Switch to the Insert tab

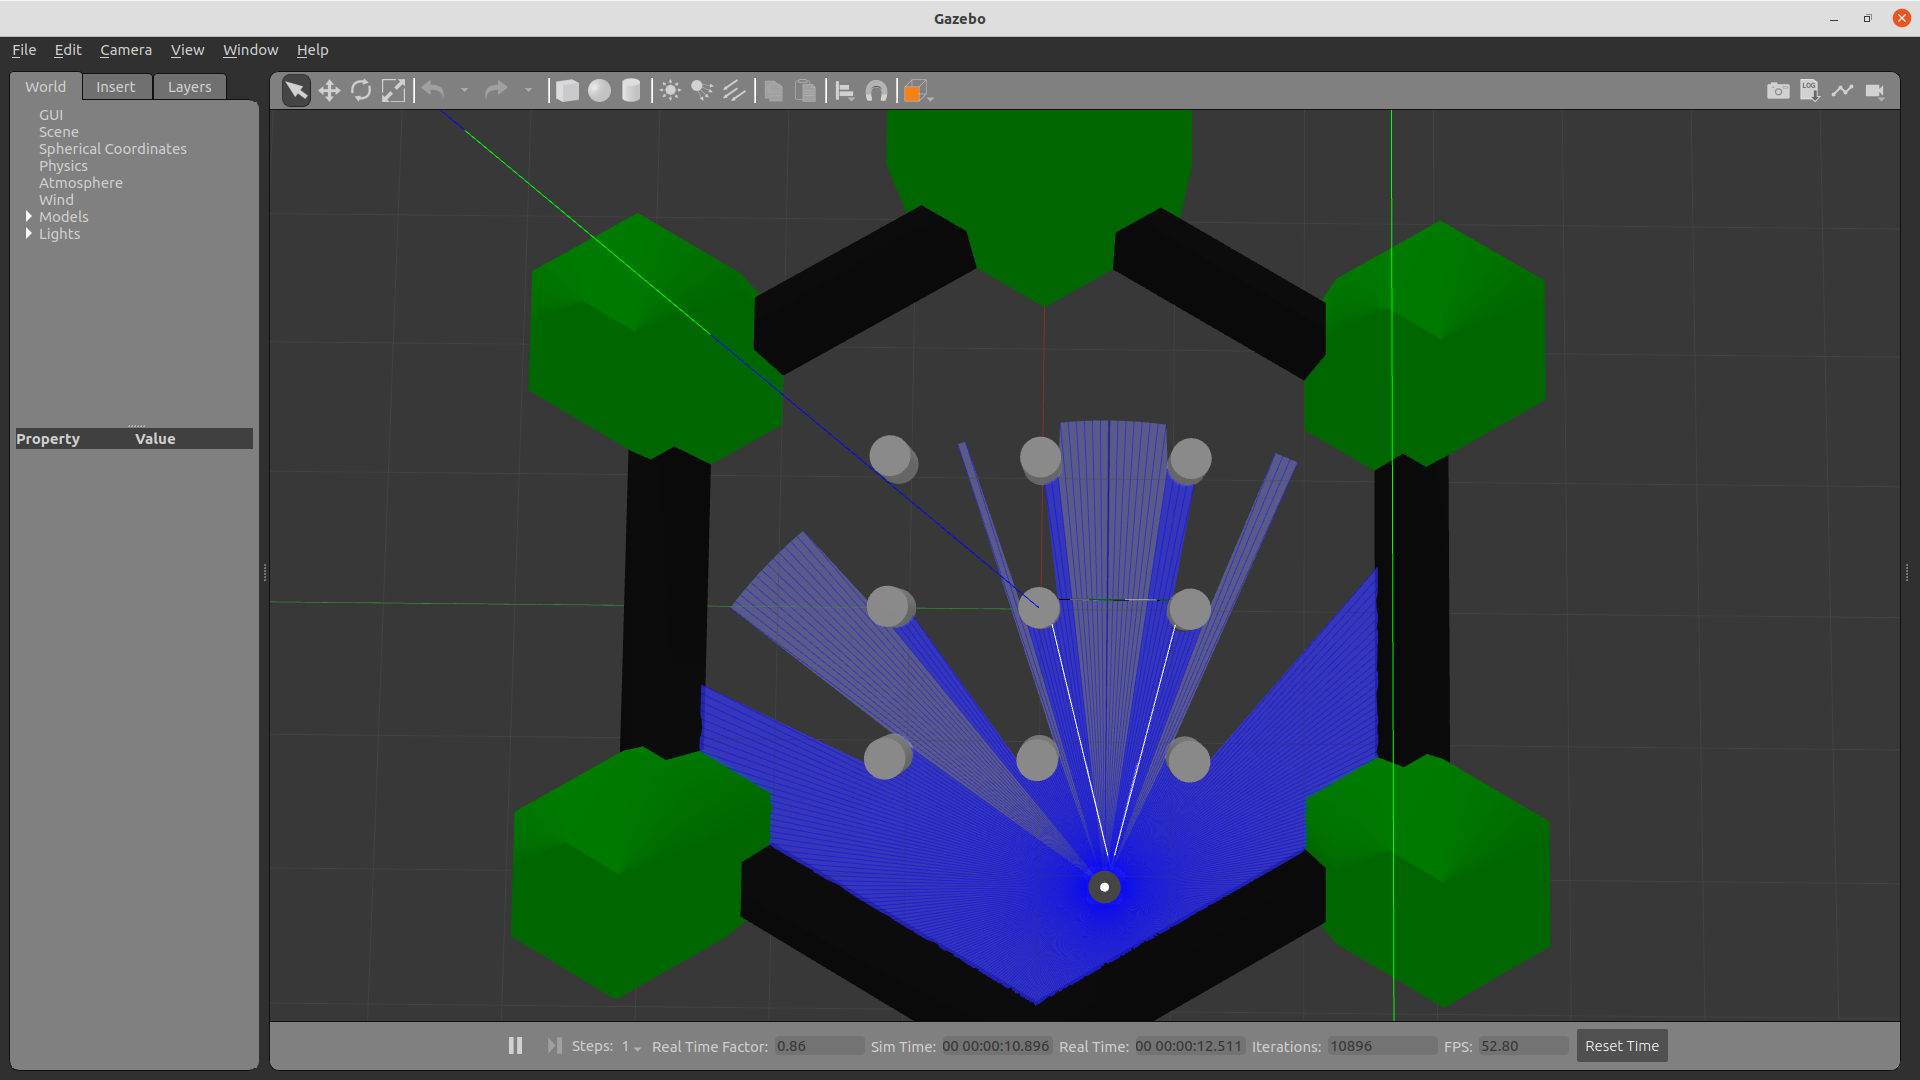pyautogui.click(x=116, y=86)
